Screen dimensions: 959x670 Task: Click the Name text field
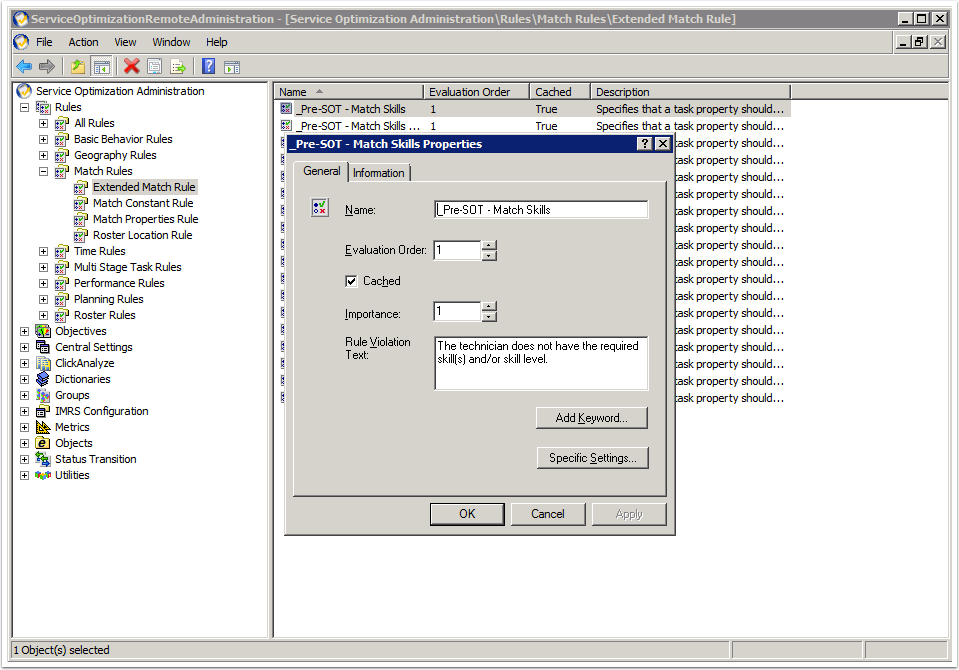(541, 210)
